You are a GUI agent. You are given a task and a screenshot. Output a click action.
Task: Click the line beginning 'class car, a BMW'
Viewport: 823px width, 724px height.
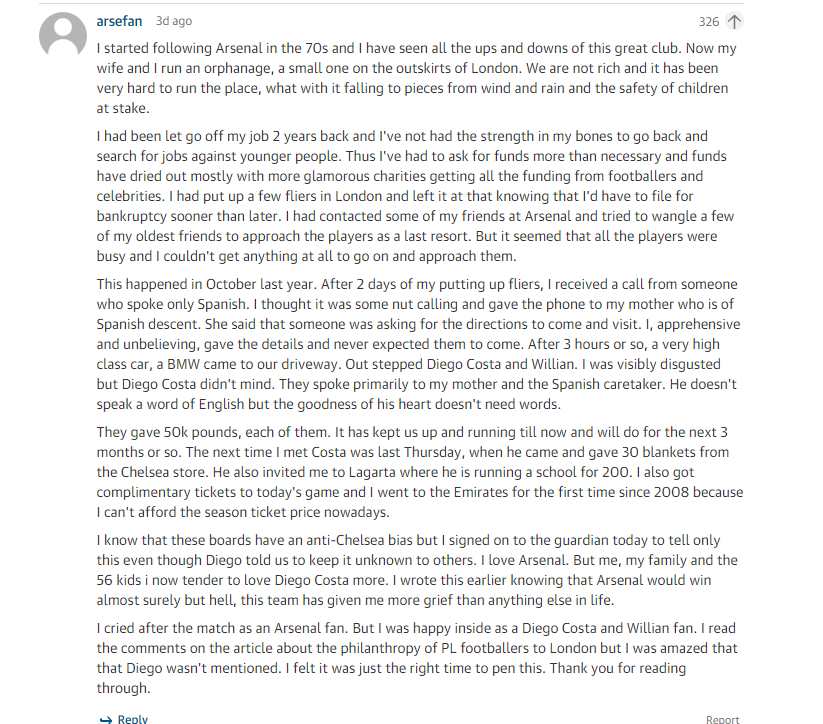tap(408, 364)
